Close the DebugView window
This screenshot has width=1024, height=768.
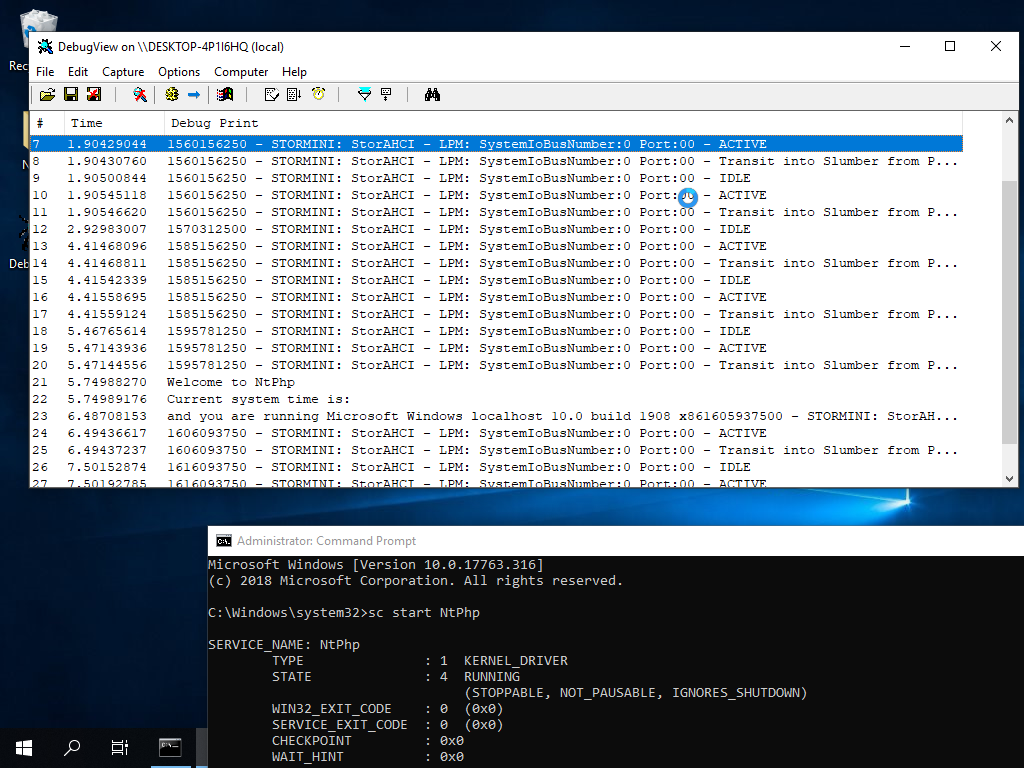click(x=995, y=46)
